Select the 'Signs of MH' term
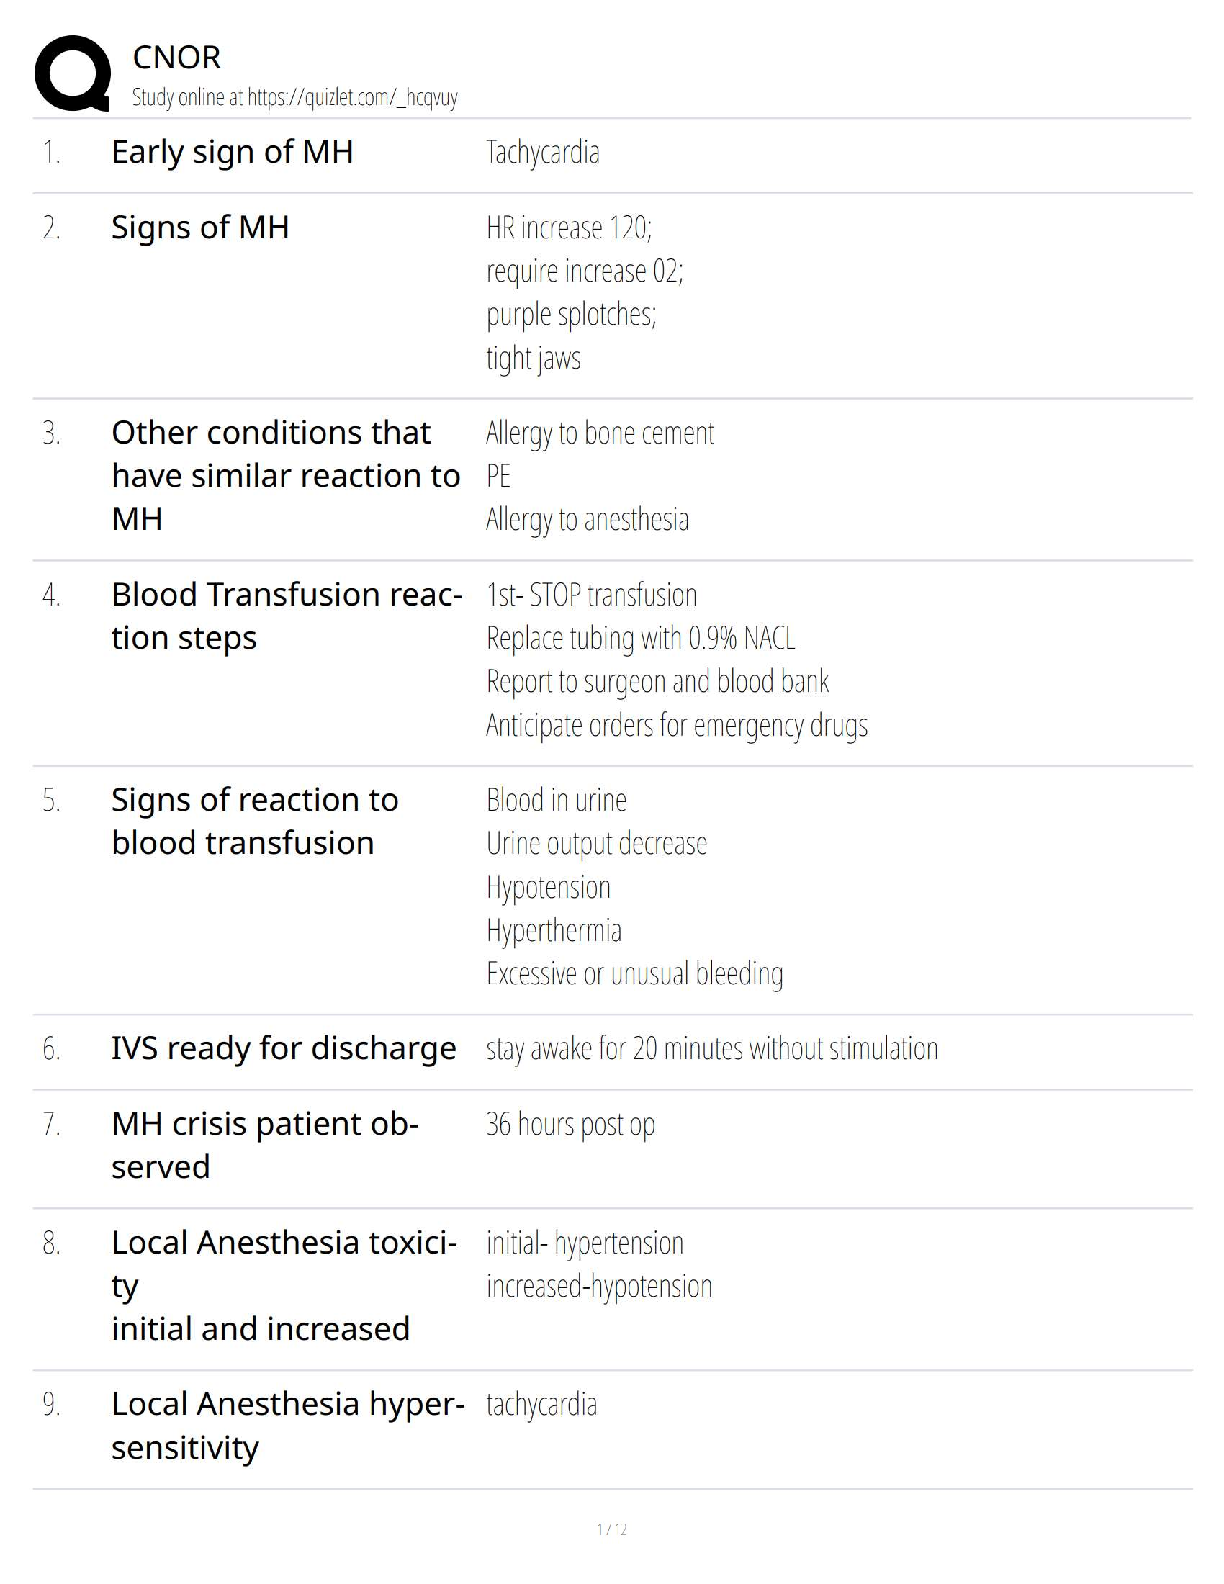 coord(200,227)
